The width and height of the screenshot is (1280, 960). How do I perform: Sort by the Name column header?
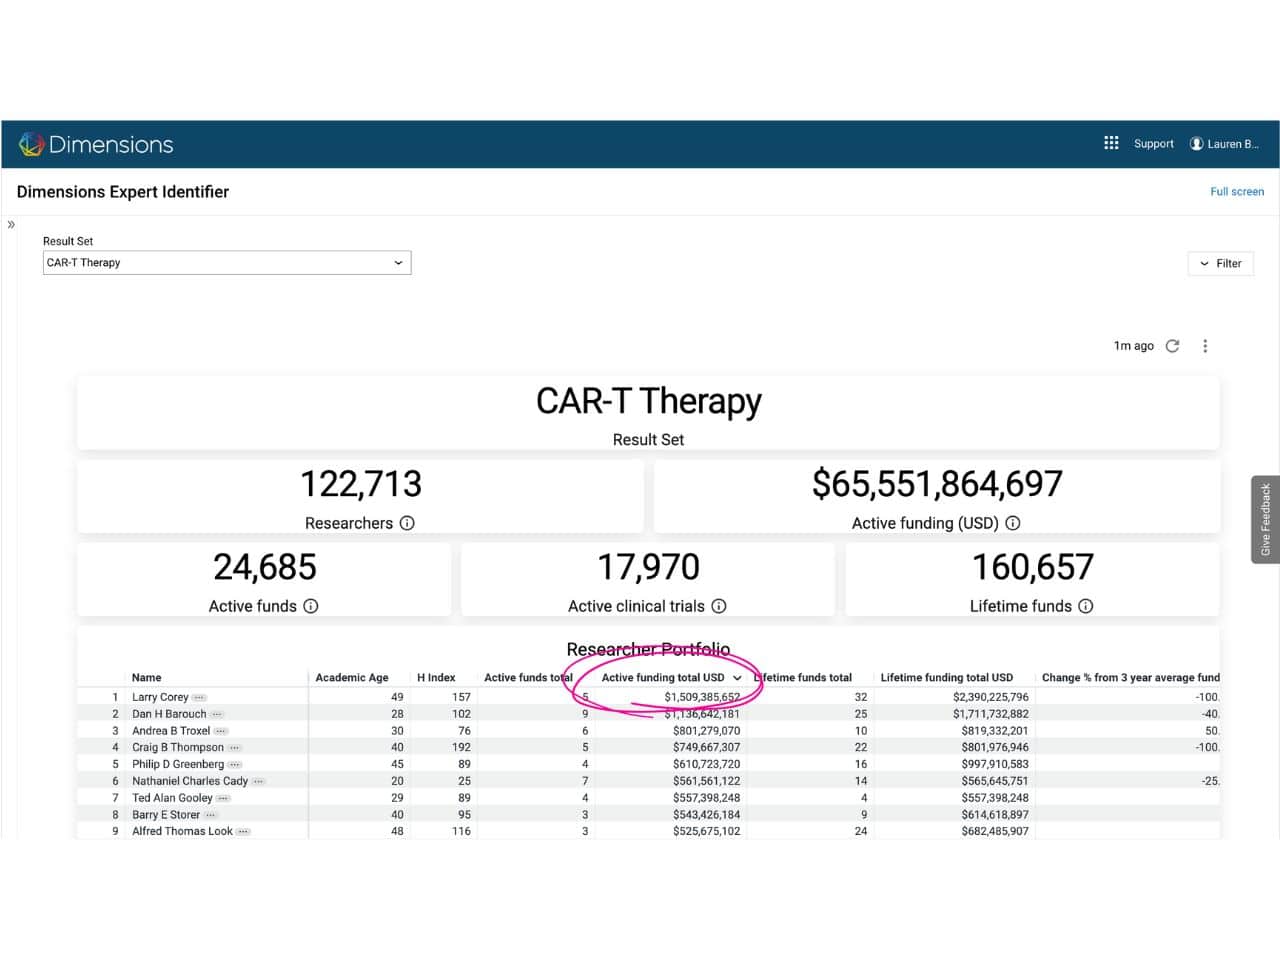pos(146,678)
